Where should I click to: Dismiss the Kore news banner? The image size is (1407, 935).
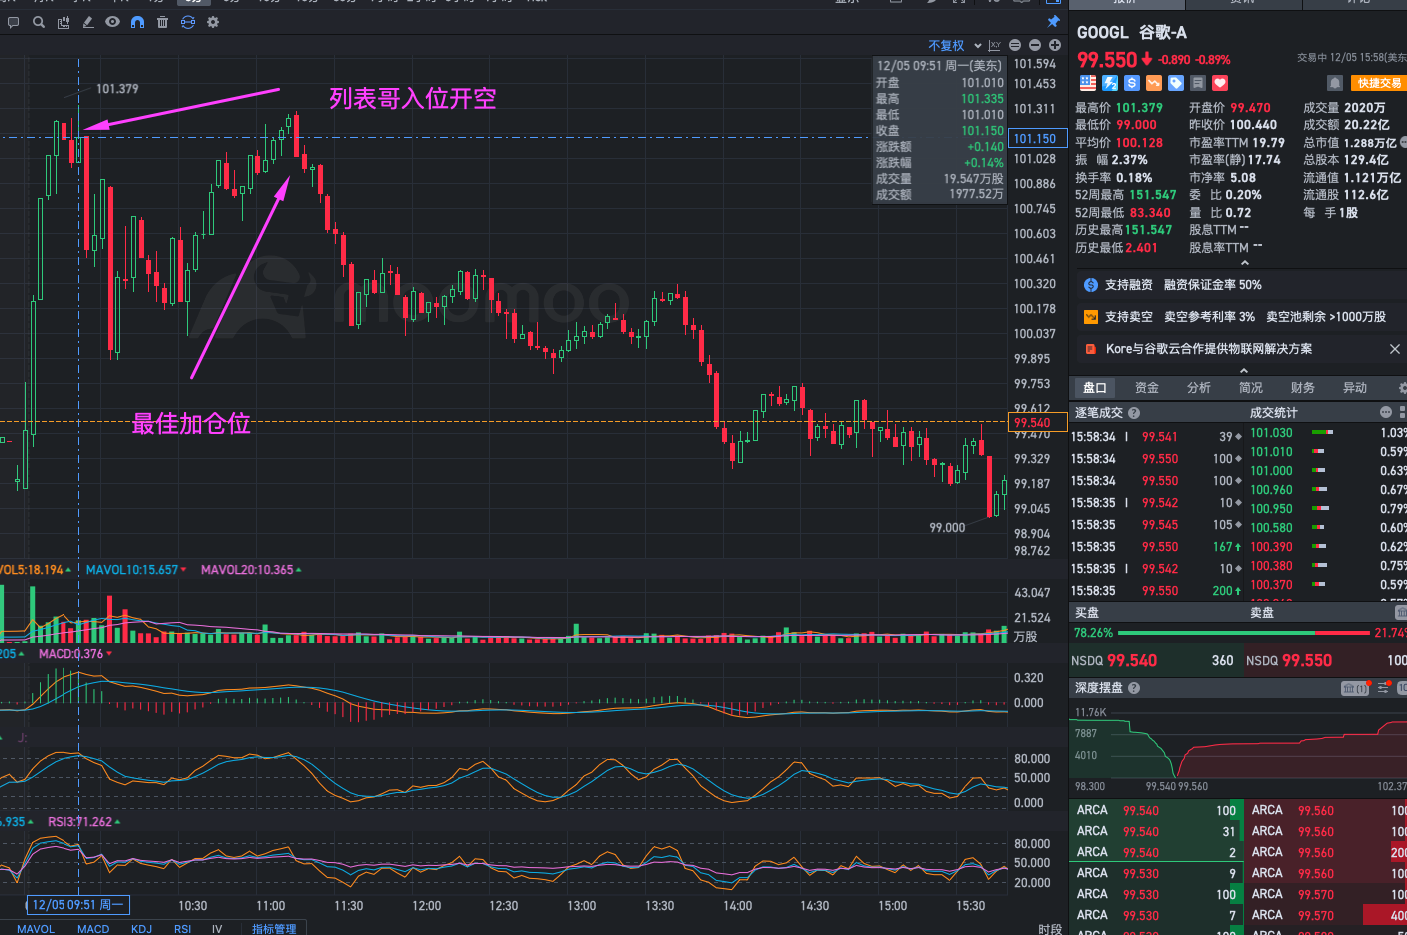1395,349
